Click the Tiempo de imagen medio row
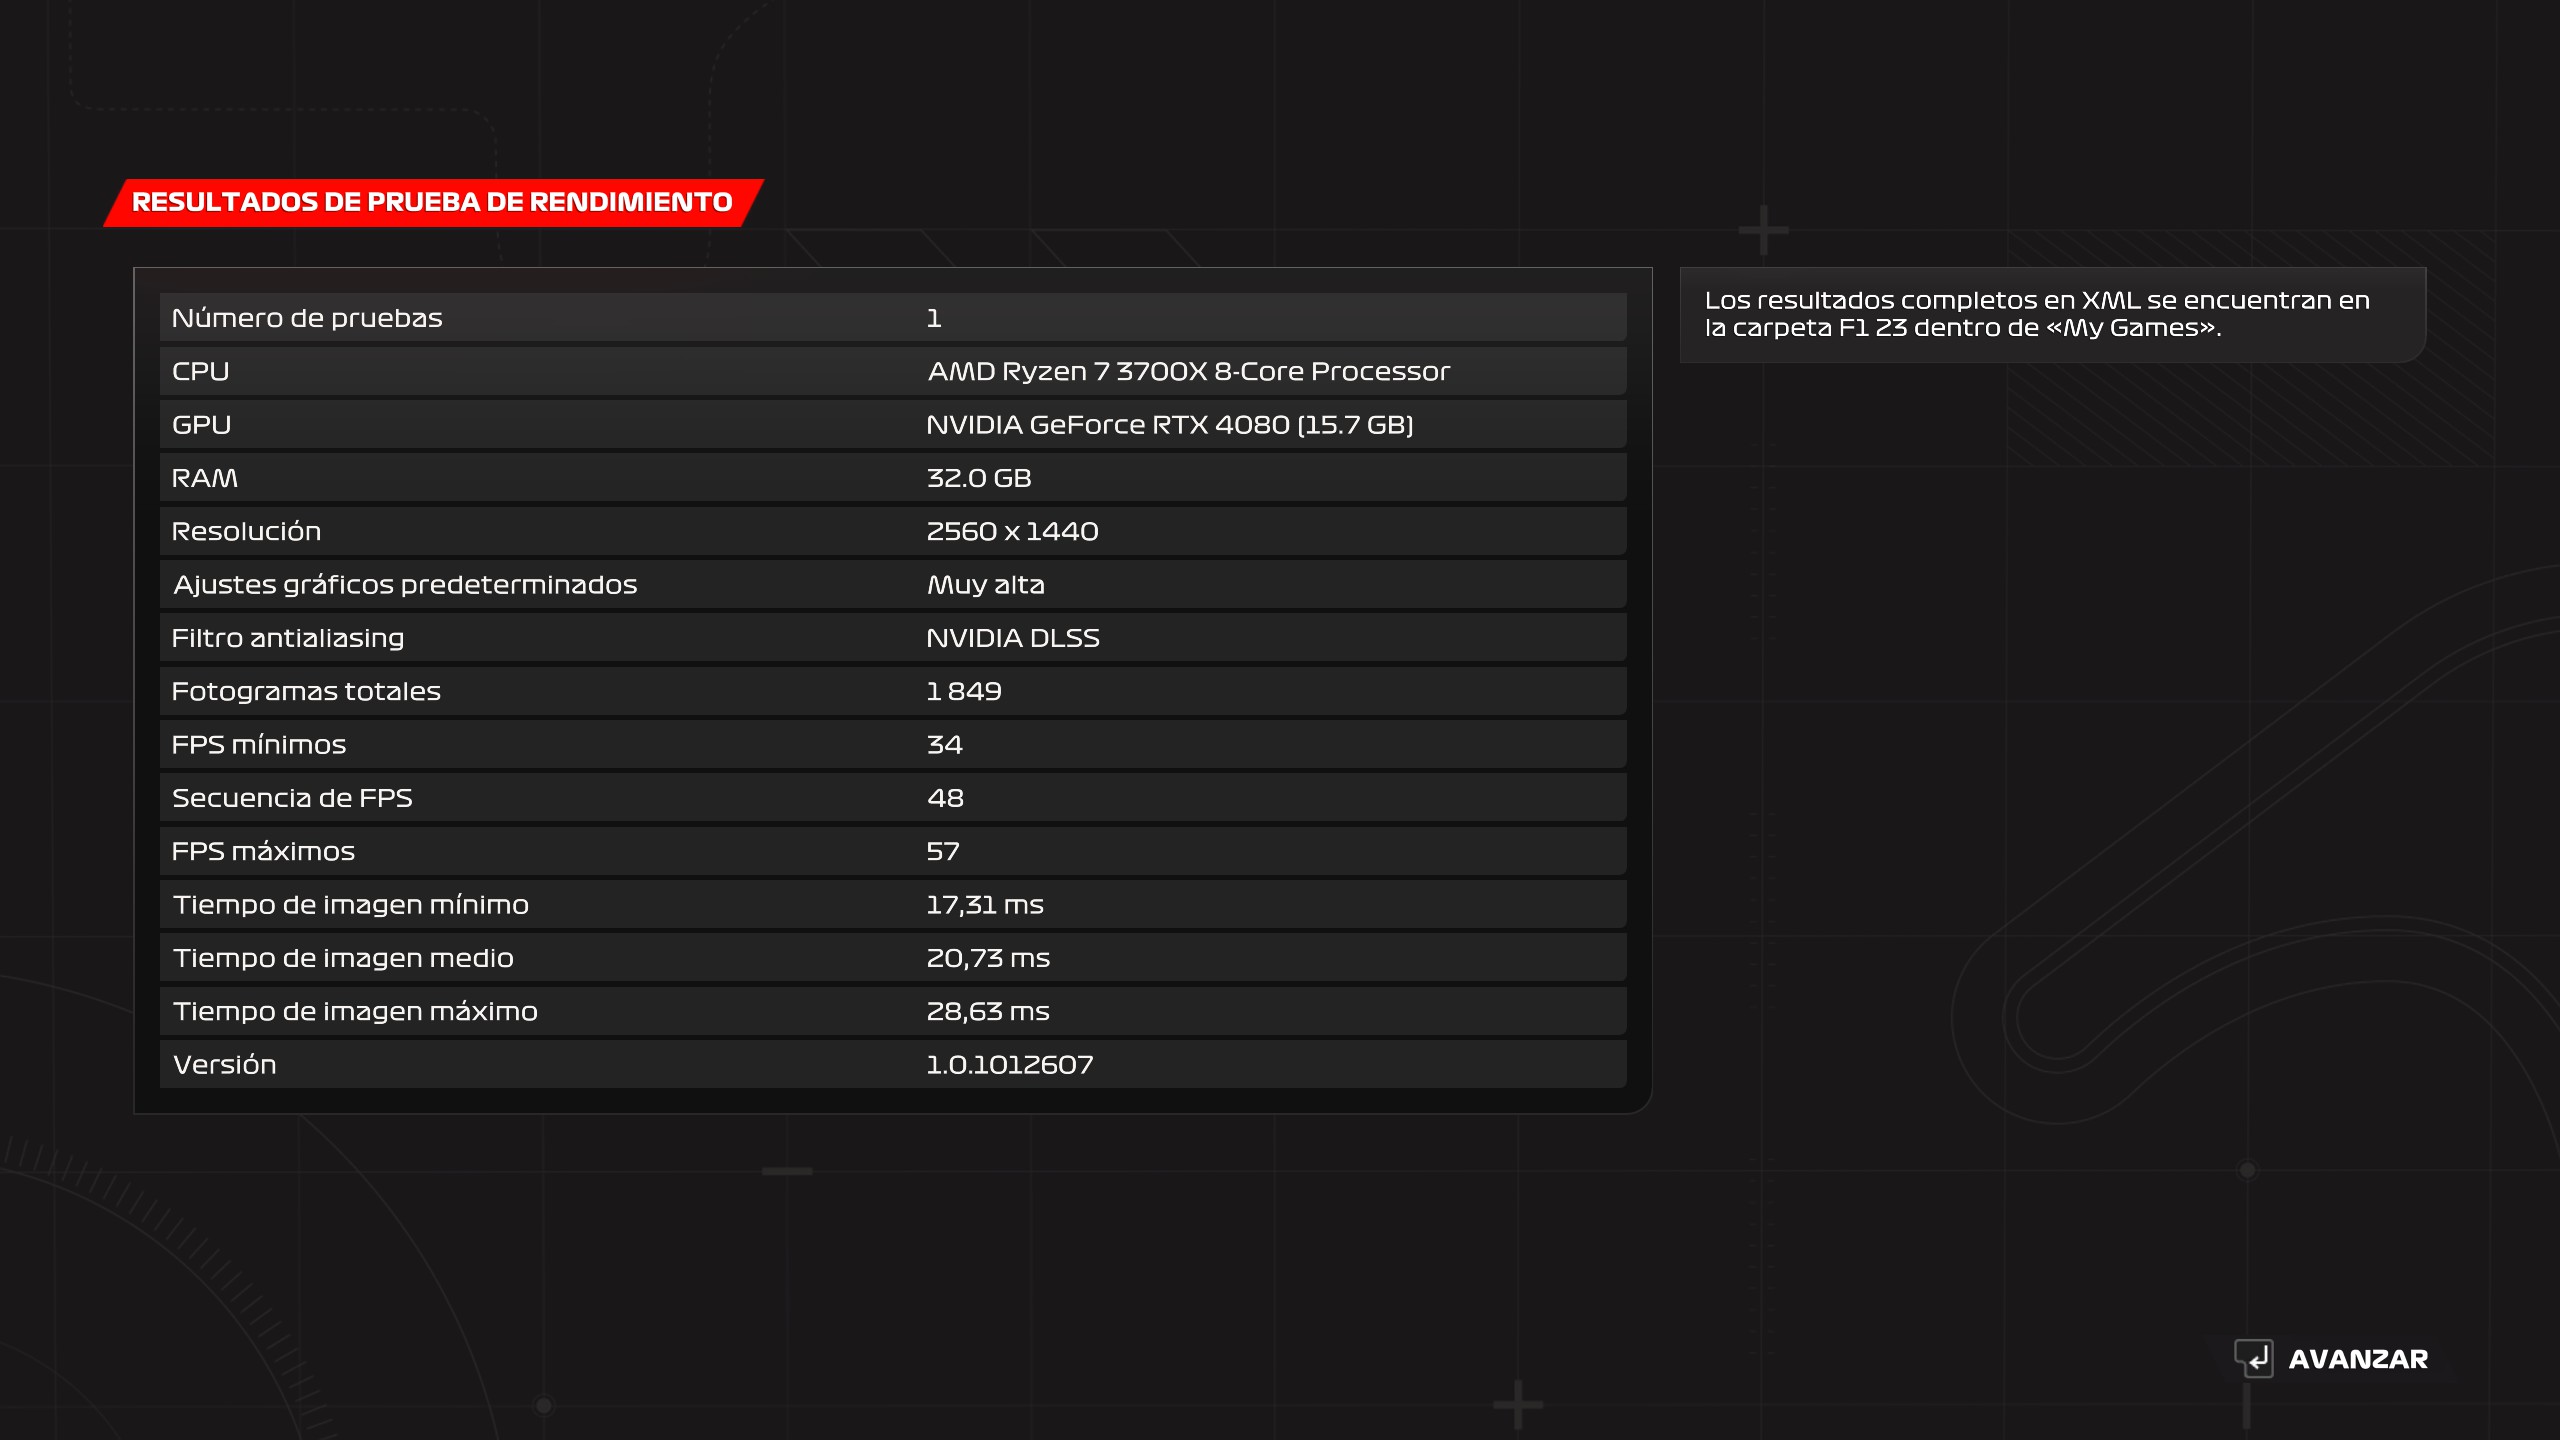This screenshot has width=2560, height=1440. point(892,958)
